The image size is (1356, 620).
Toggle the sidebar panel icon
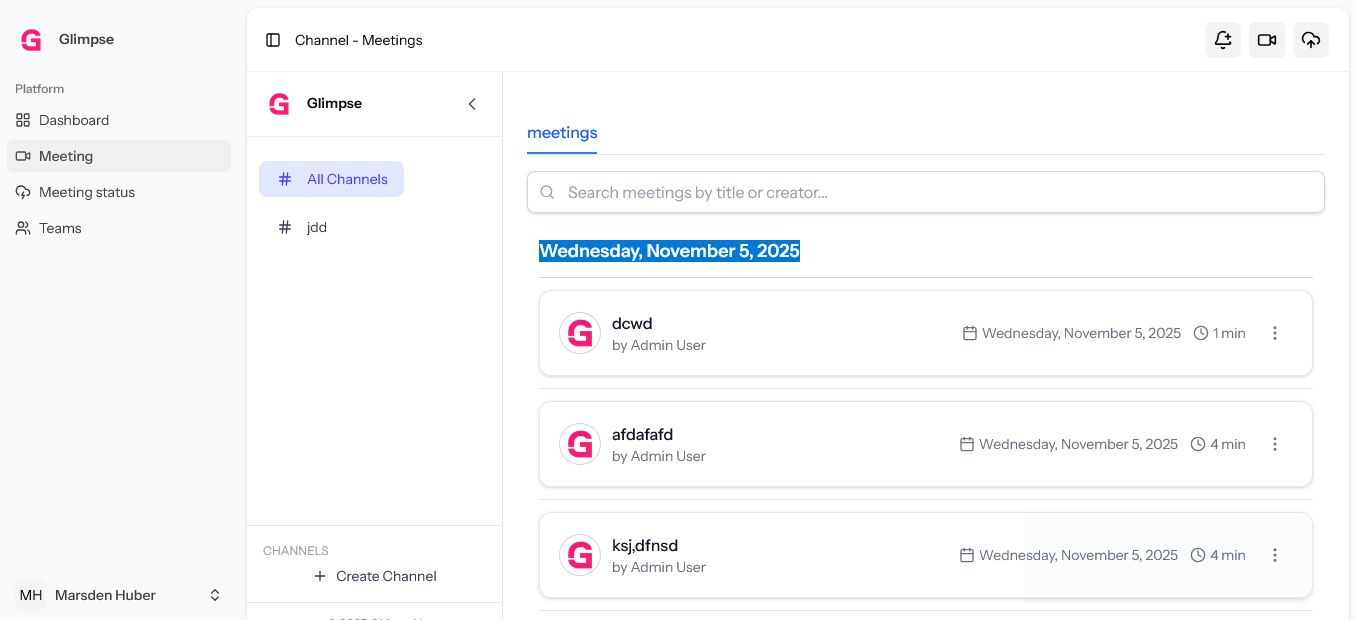pyautogui.click(x=273, y=40)
